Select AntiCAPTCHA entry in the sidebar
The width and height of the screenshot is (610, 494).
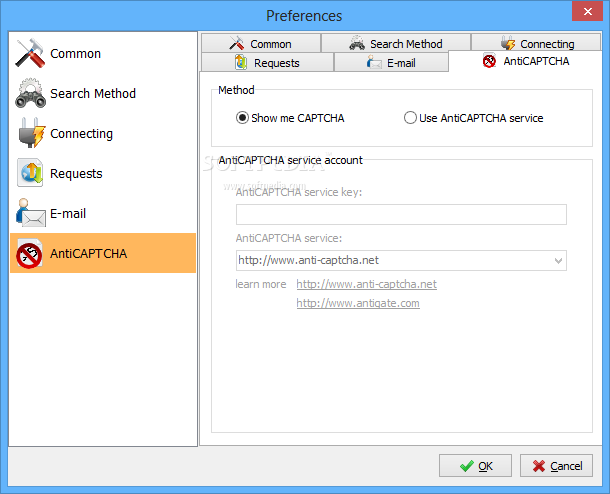103,253
